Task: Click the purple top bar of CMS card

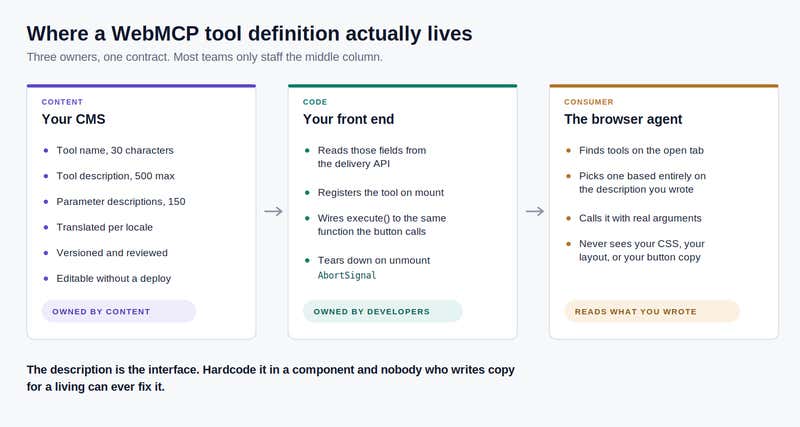Action: (x=141, y=86)
